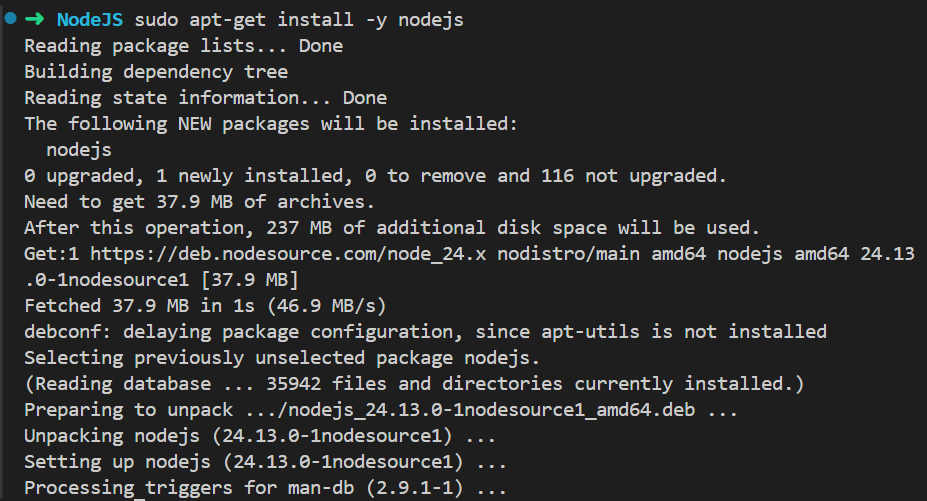Click the nodejs_24.13.0 .deb filename

point(458,410)
